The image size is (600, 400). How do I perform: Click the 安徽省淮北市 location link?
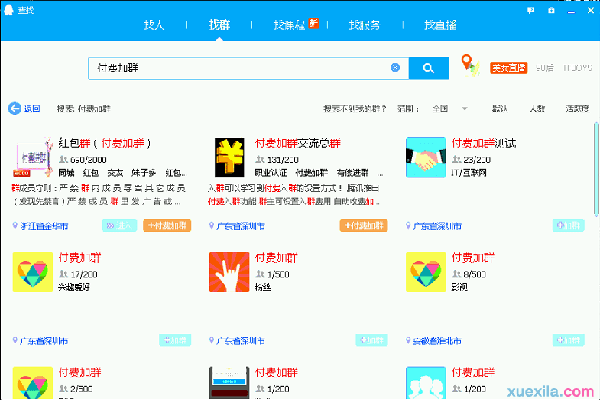coord(437,341)
